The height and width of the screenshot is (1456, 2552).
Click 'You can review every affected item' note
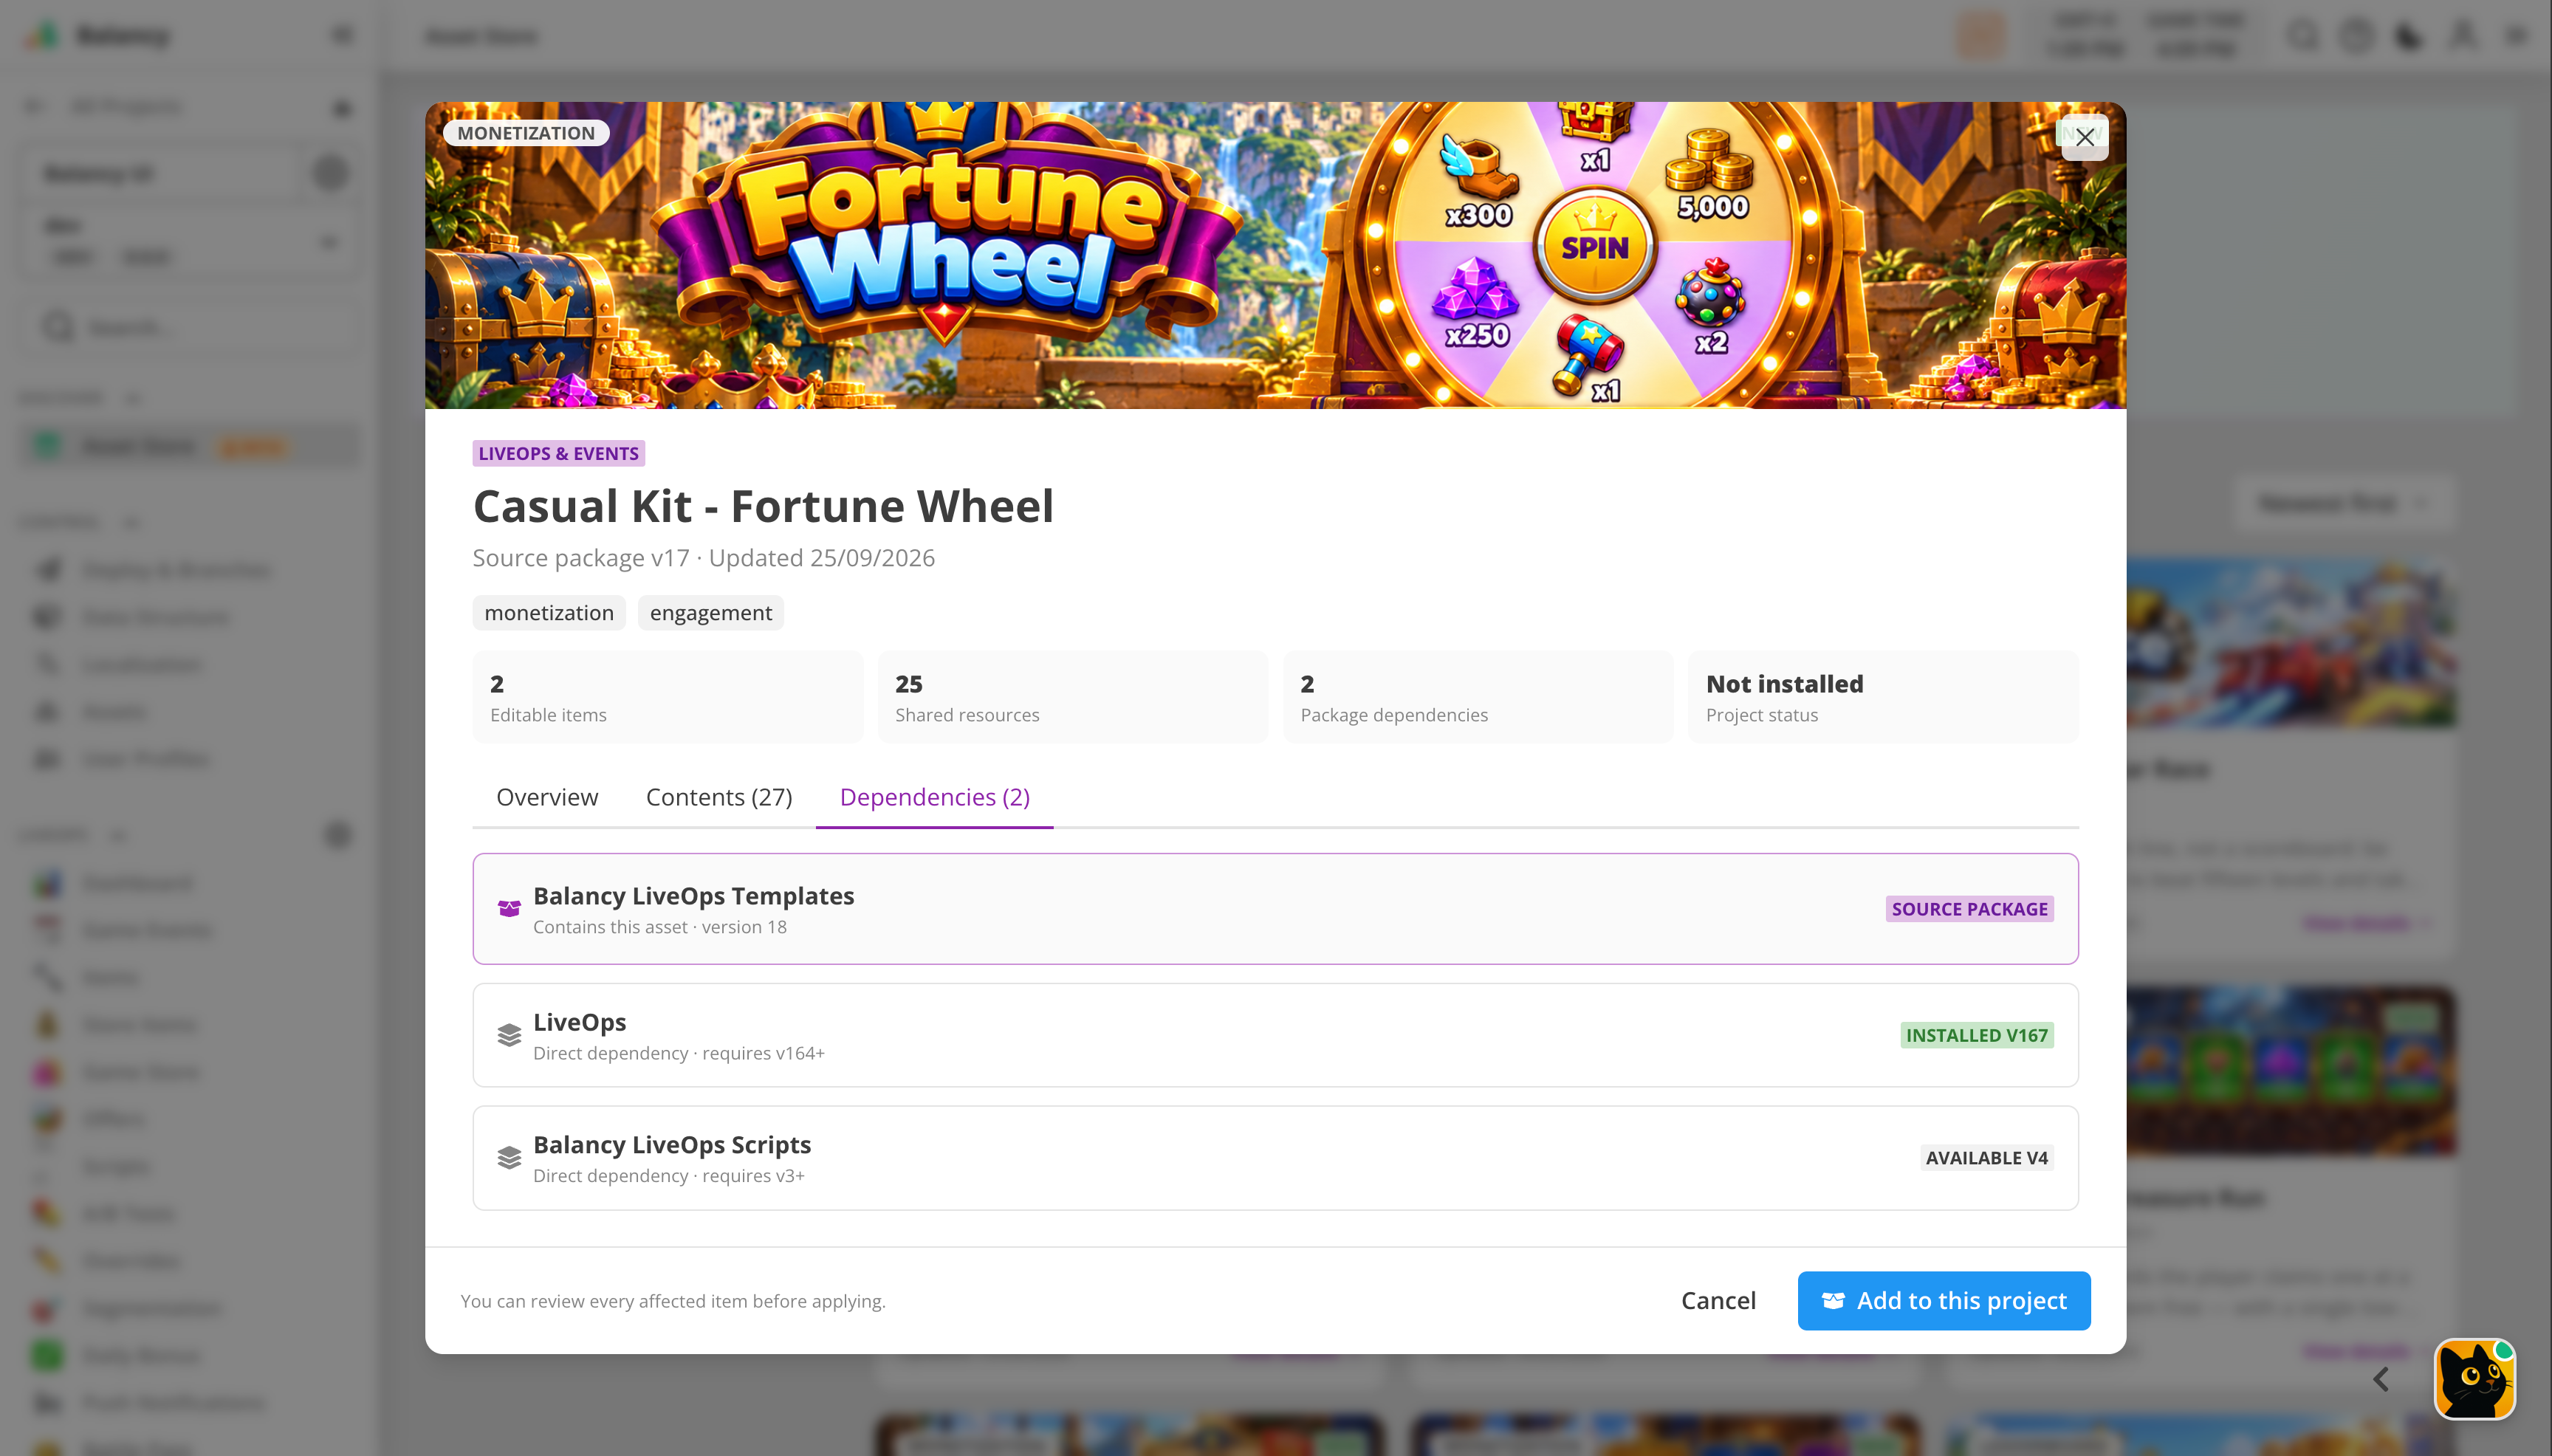672,1301
